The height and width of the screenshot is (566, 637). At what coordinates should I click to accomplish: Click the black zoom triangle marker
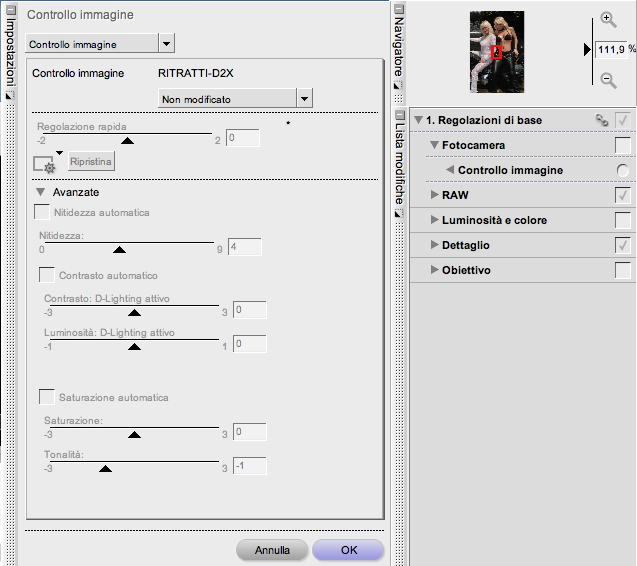588,49
